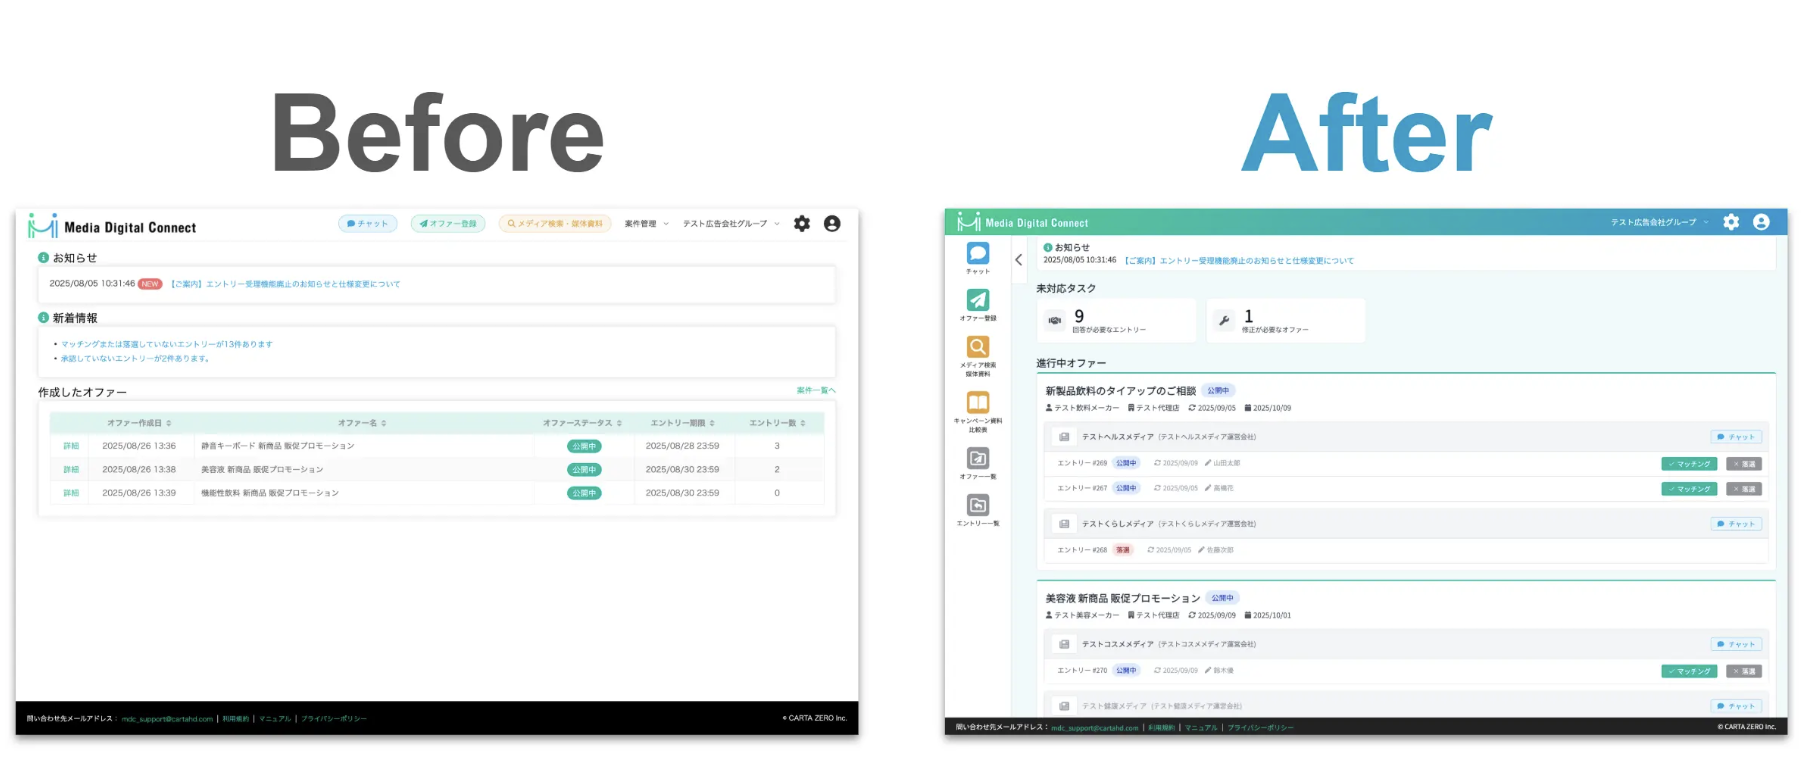Sort table by オファー作成日 column header
1801x774 pixels.
coord(139,423)
